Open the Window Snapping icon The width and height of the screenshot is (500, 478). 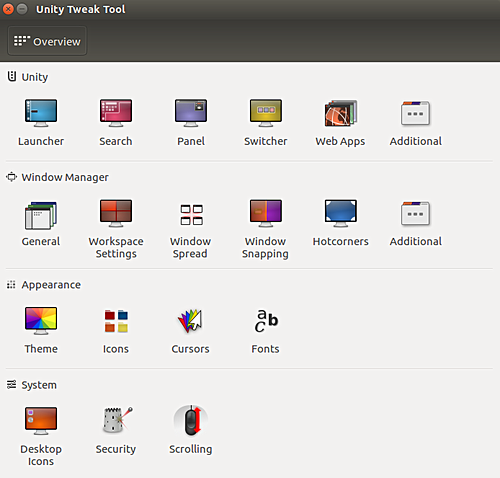point(266,213)
